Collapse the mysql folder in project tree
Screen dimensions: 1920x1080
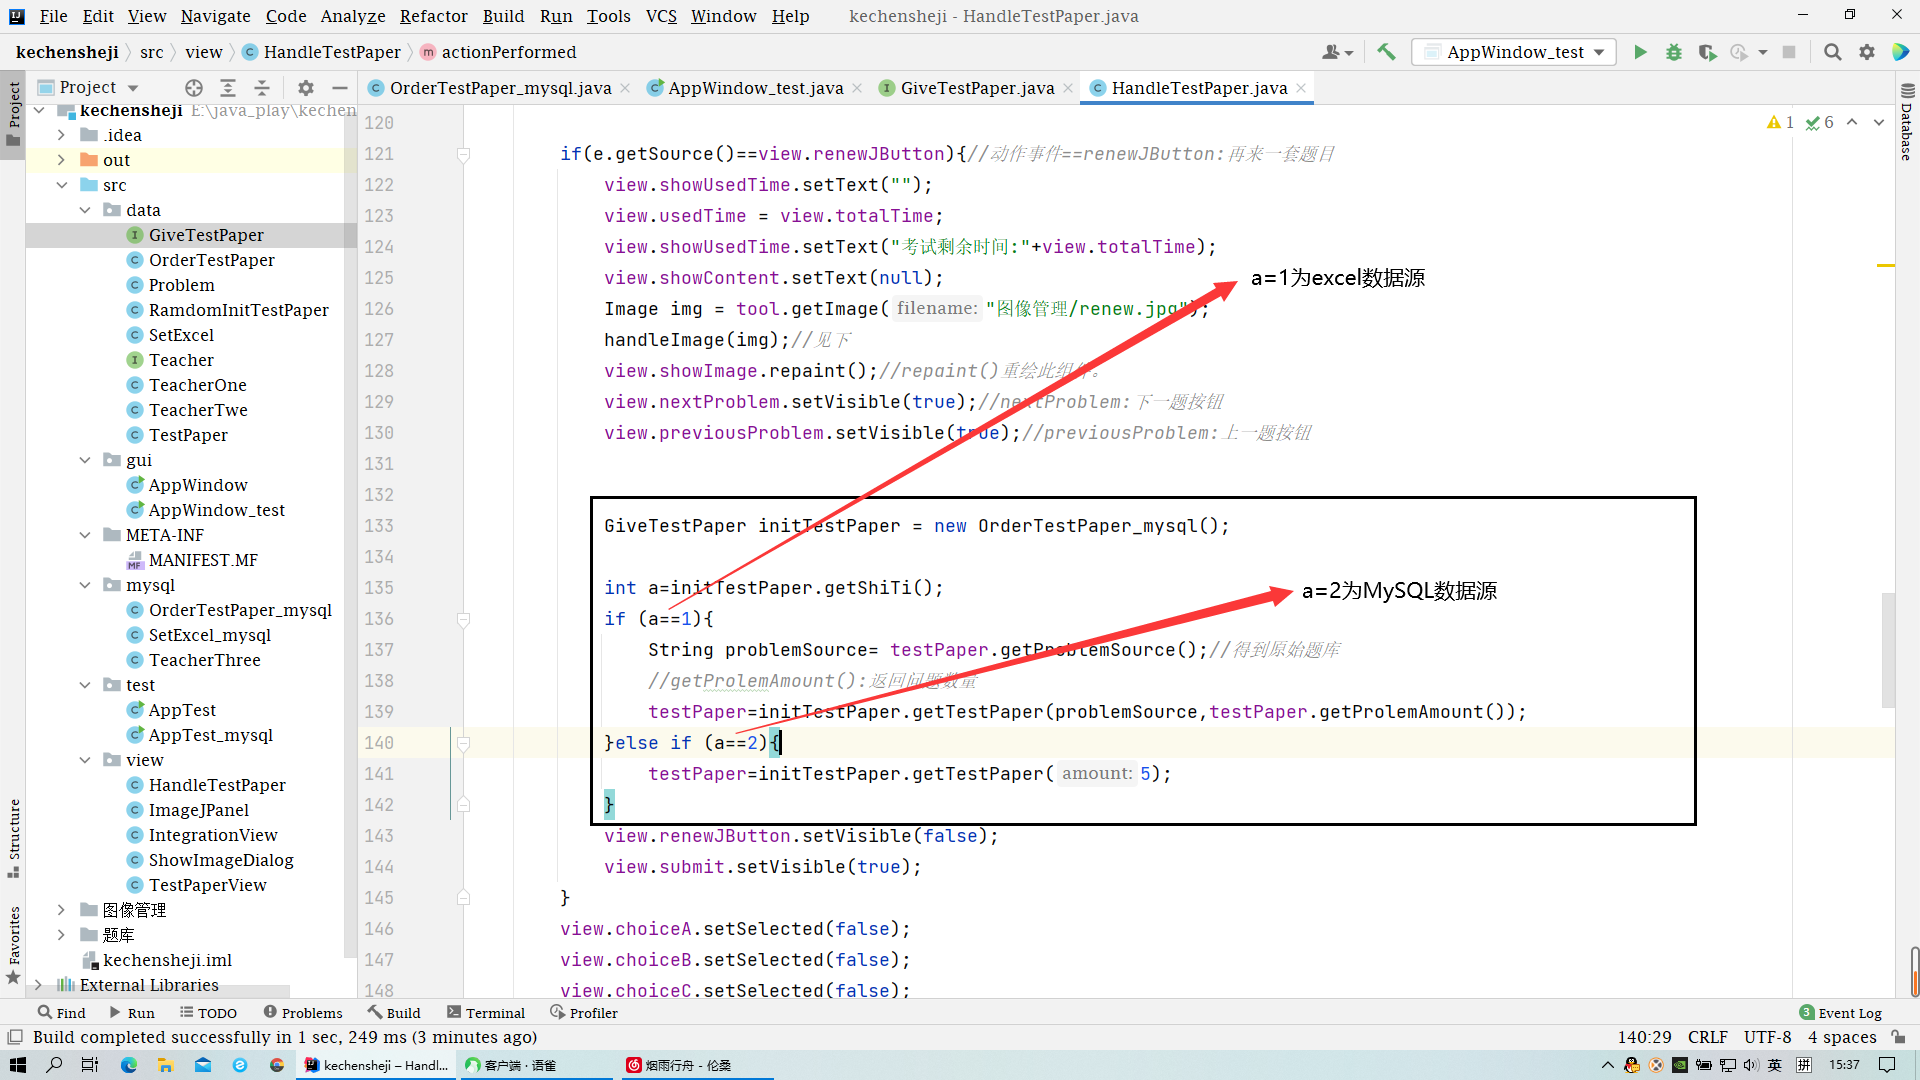pos(85,585)
